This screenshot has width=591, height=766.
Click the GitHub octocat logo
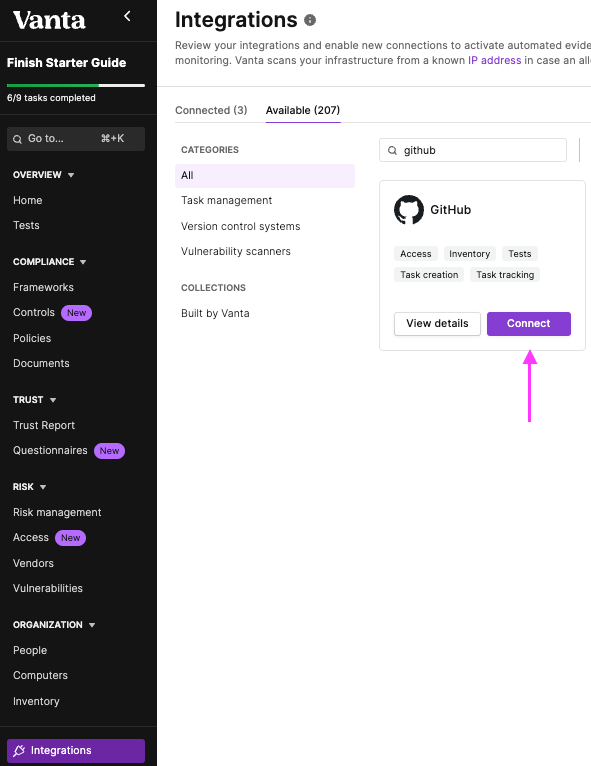coord(409,210)
